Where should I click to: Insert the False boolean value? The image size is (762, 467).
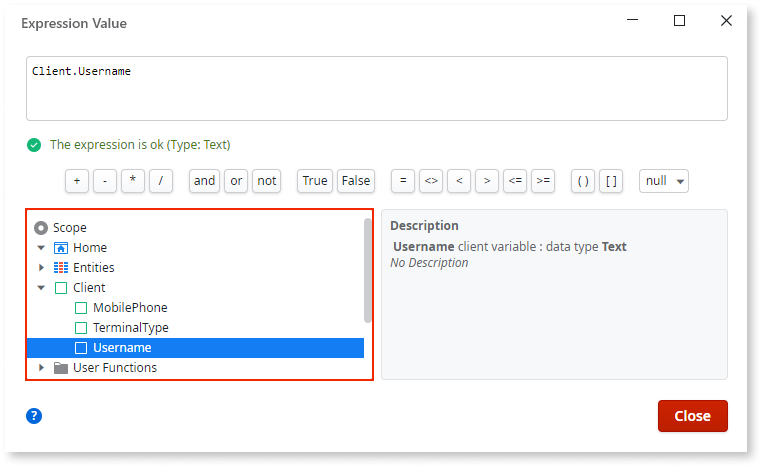point(355,181)
